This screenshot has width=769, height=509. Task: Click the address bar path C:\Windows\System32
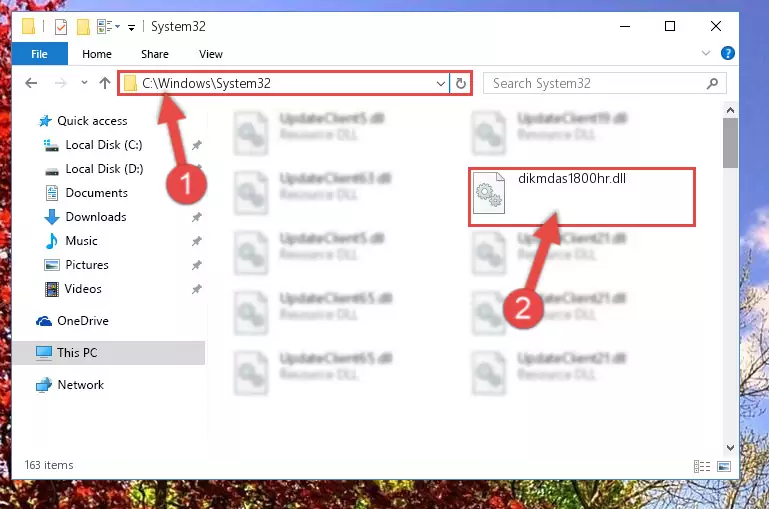point(206,83)
